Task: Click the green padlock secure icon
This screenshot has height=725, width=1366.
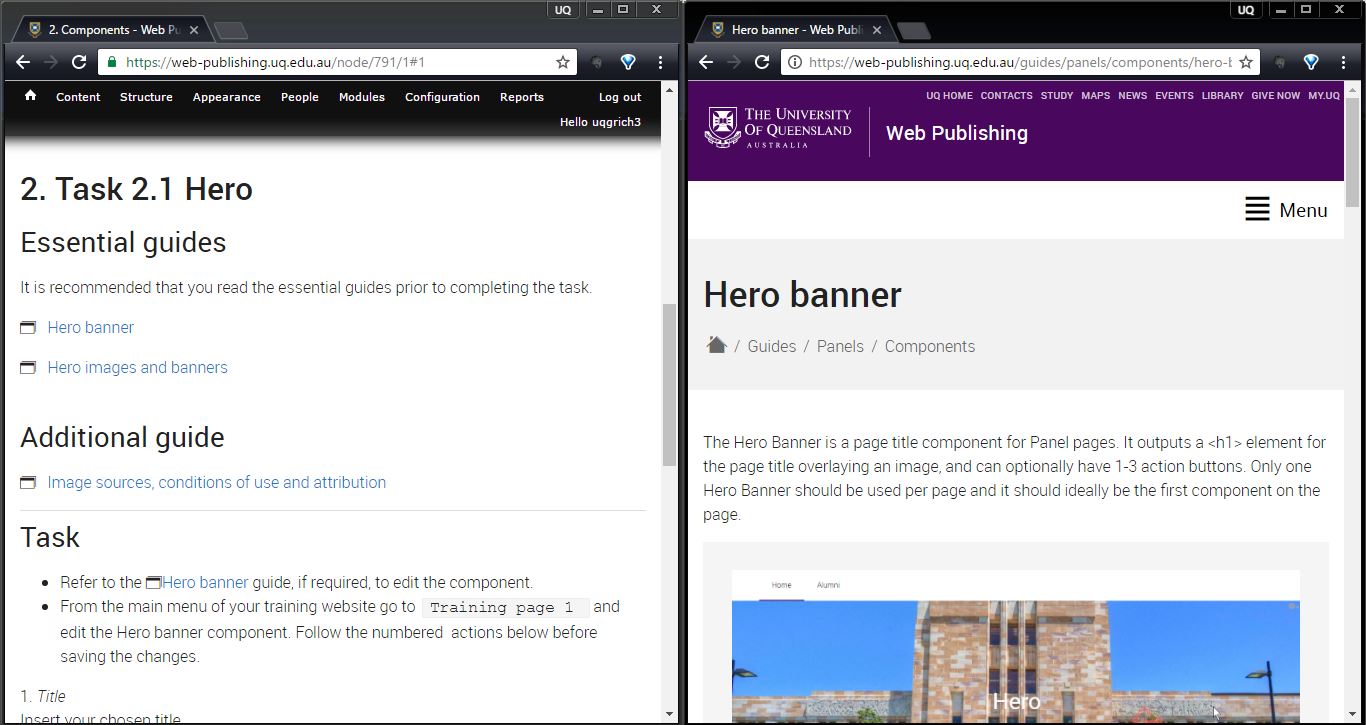Action: pyautogui.click(x=111, y=62)
